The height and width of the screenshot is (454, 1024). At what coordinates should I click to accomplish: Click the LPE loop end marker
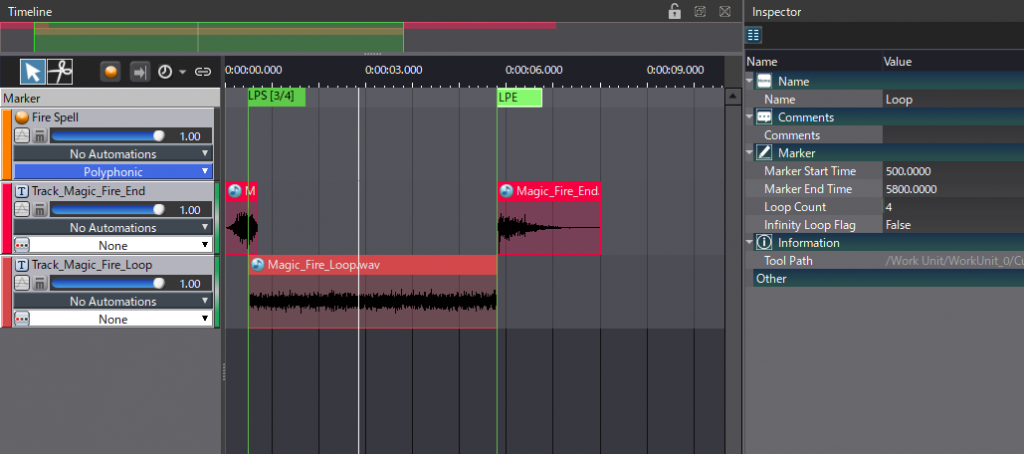519,98
